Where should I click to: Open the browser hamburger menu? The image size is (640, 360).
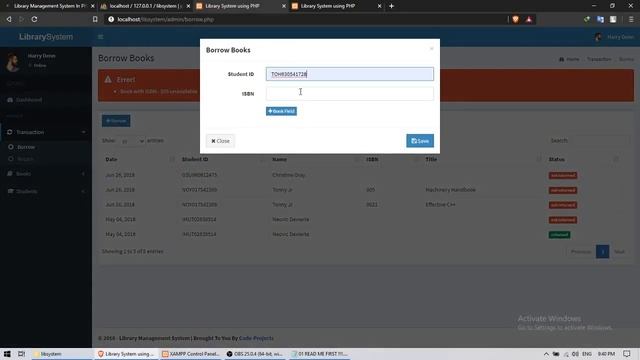631,19
